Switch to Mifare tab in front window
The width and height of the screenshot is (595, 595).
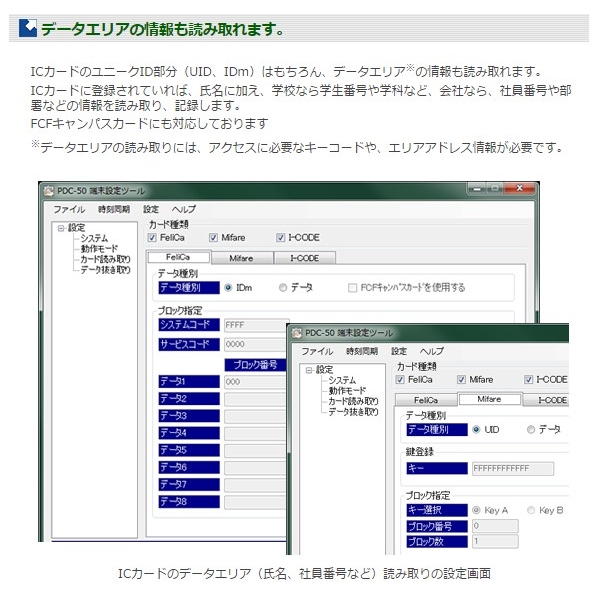[x=489, y=399]
